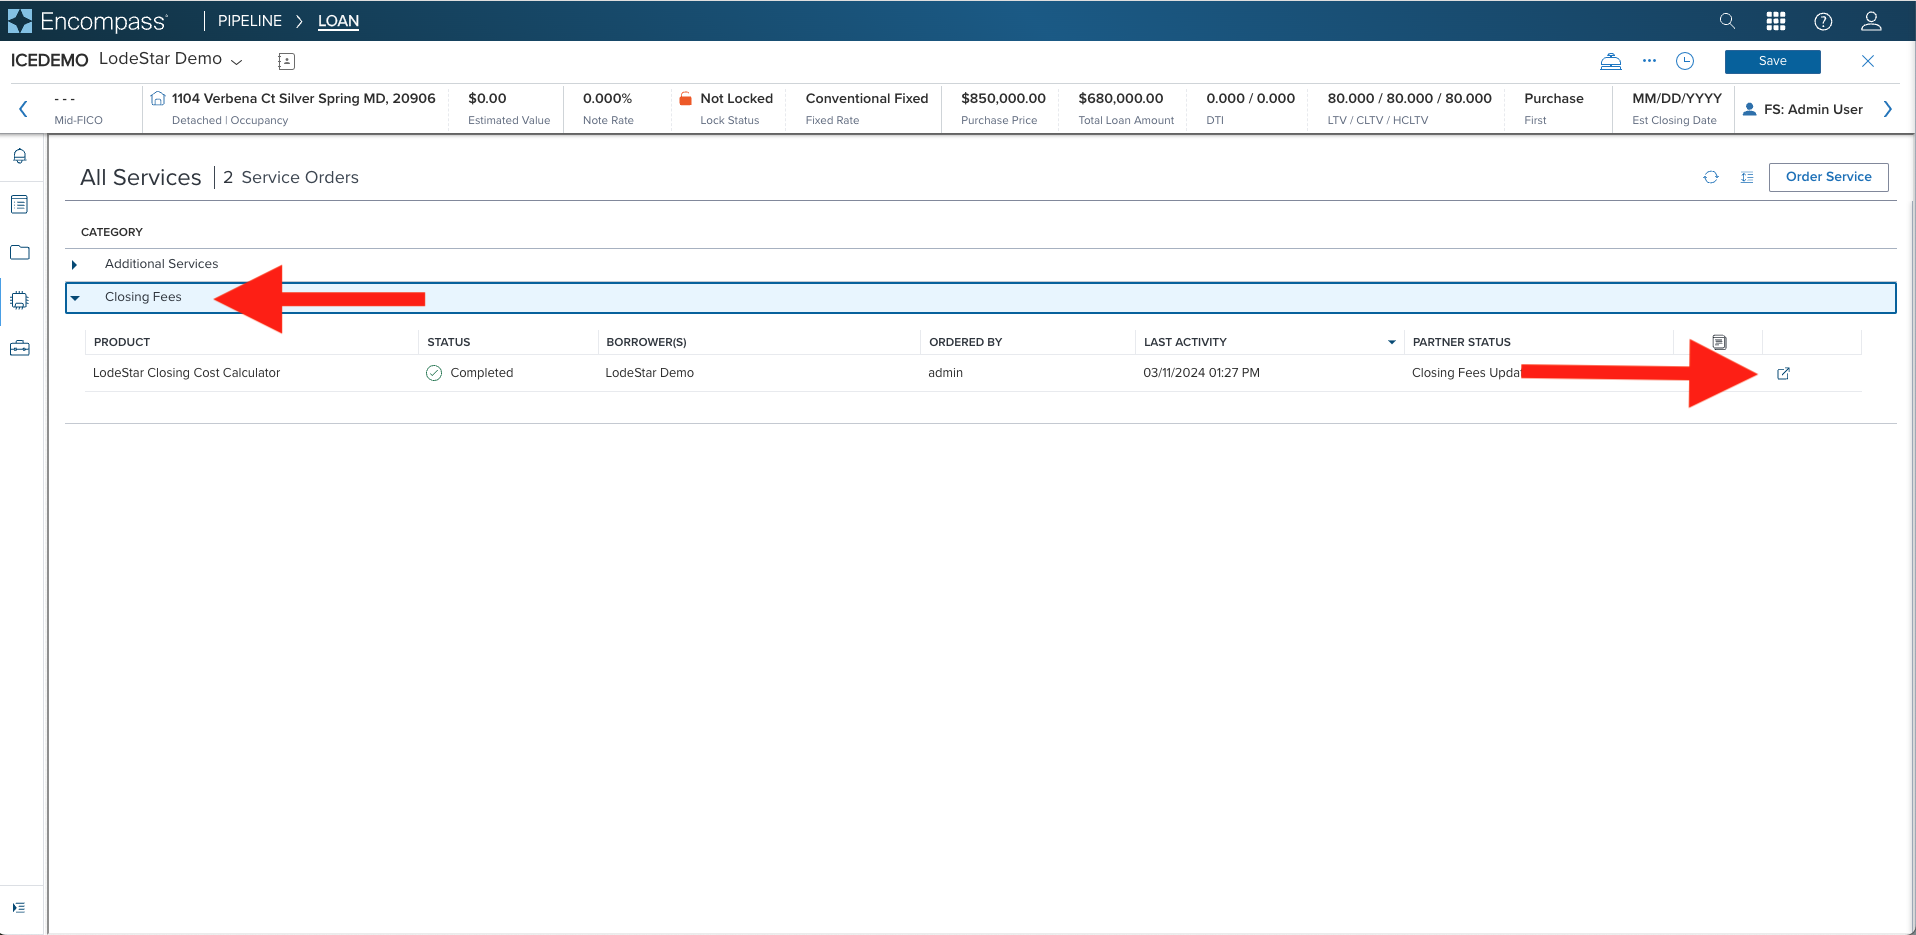Open the search magnifier icon in header
This screenshot has height=935, width=1916.
(x=1727, y=21)
